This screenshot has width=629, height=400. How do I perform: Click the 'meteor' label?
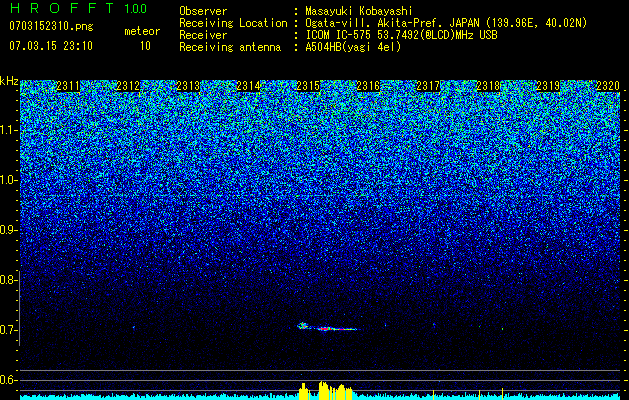[x=142, y=31]
